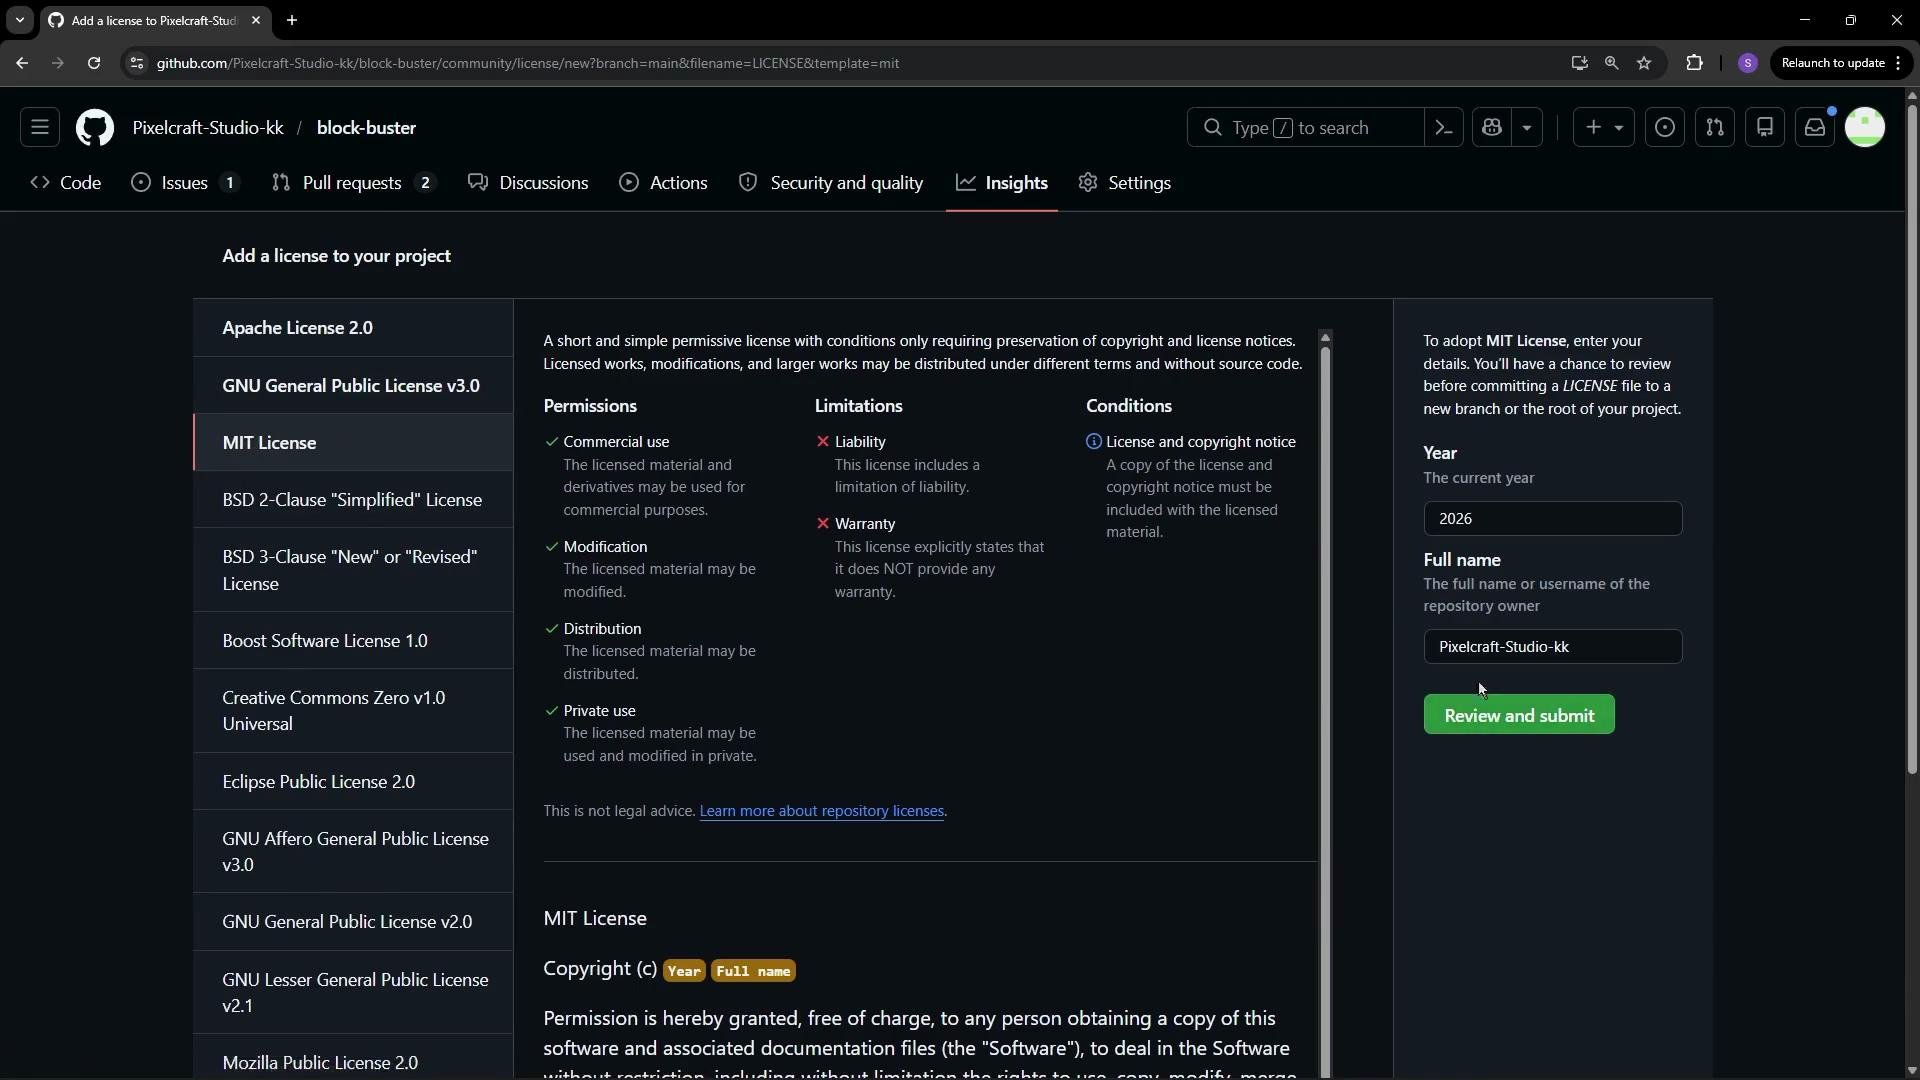Open the create new plus menu
Image resolution: width=1920 pixels, height=1080 pixels.
coord(1603,128)
